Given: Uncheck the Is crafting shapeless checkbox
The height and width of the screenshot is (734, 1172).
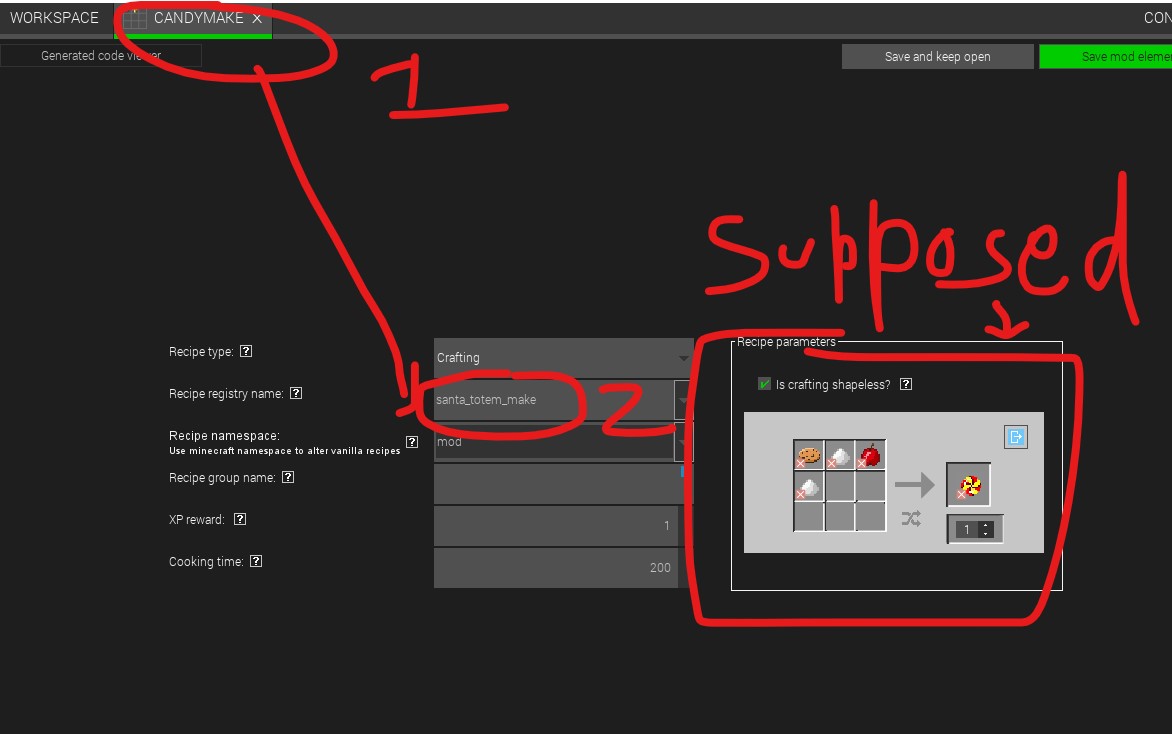Looking at the screenshot, I should 764,383.
